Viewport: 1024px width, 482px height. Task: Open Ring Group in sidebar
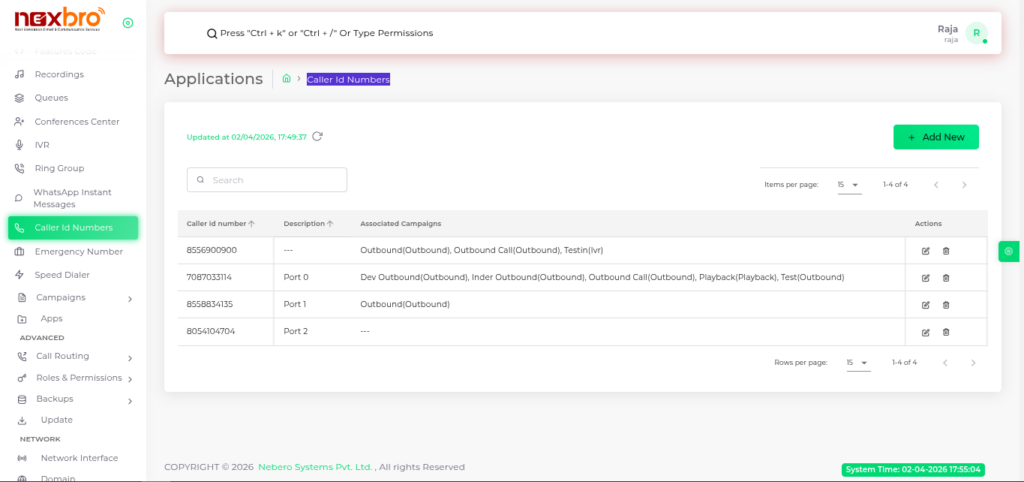[59, 168]
